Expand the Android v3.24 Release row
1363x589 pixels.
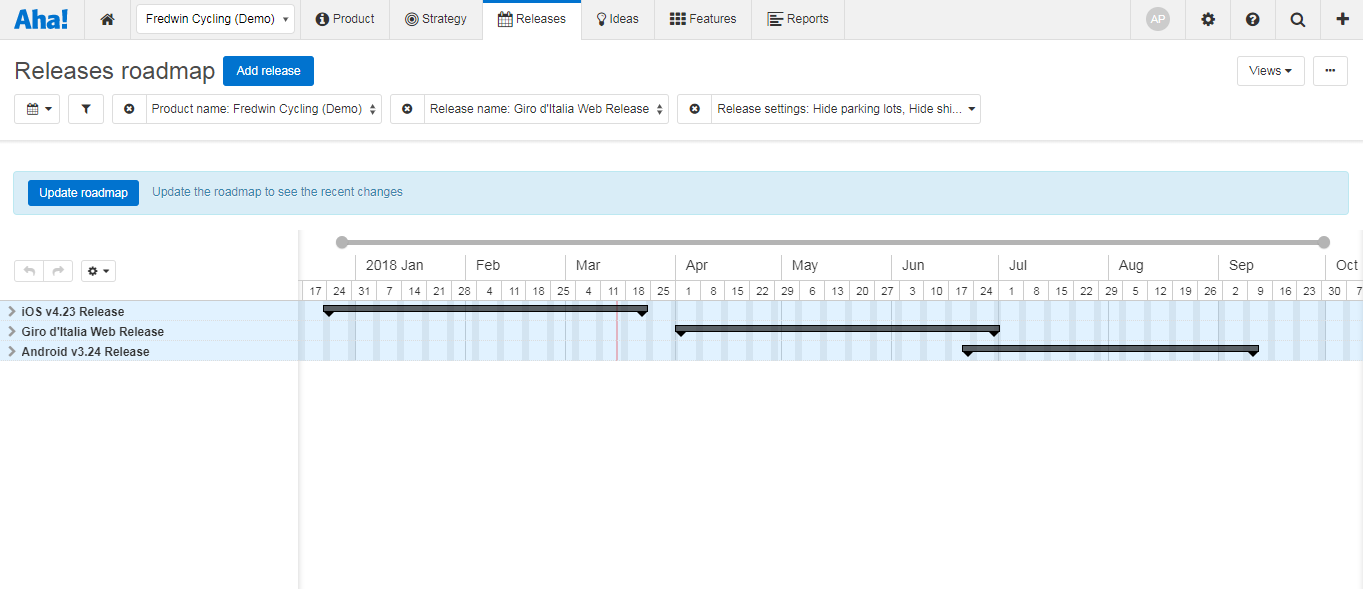point(11,351)
